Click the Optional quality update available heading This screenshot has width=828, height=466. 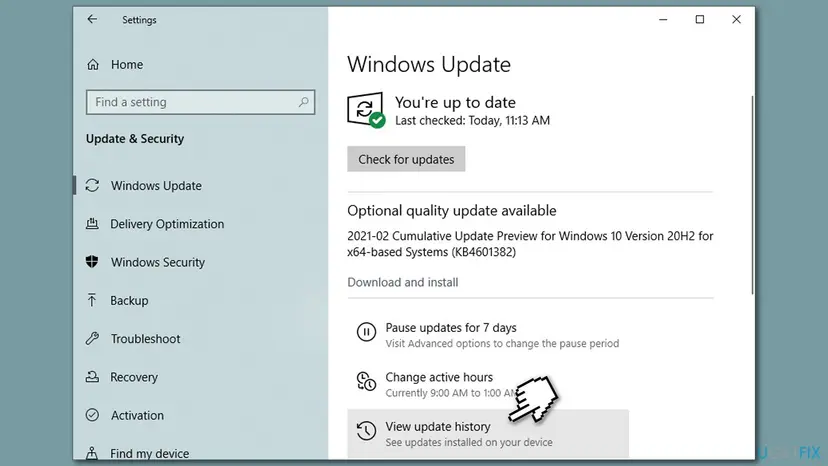coord(451,211)
